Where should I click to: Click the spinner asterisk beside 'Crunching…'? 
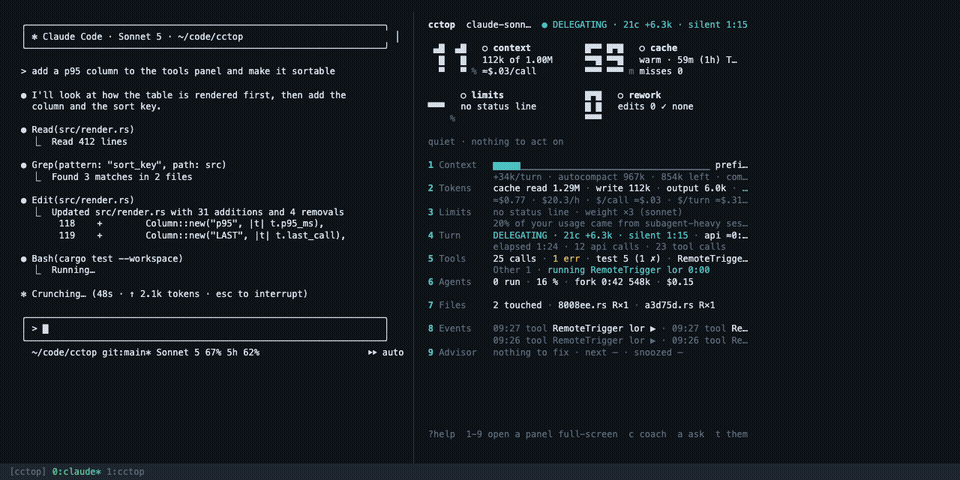coord(23,294)
